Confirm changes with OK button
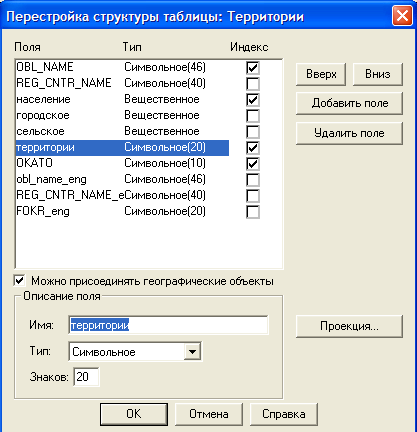The image size is (417, 432). pyautogui.click(x=134, y=414)
